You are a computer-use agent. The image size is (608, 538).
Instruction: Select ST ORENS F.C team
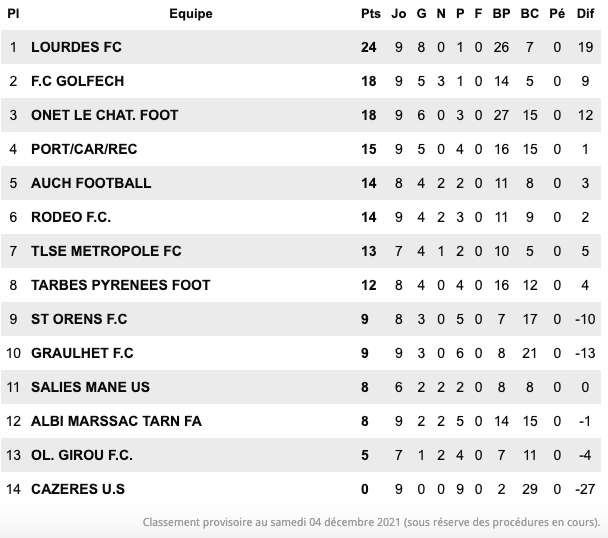(x=79, y=319)
